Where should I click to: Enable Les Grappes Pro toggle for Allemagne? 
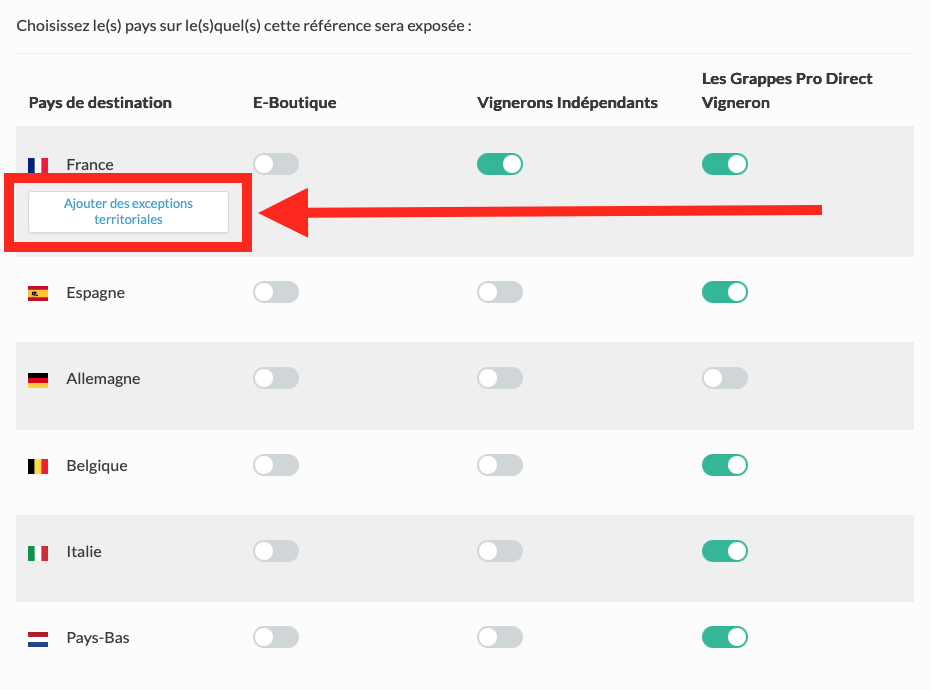[x=725, y=378]
